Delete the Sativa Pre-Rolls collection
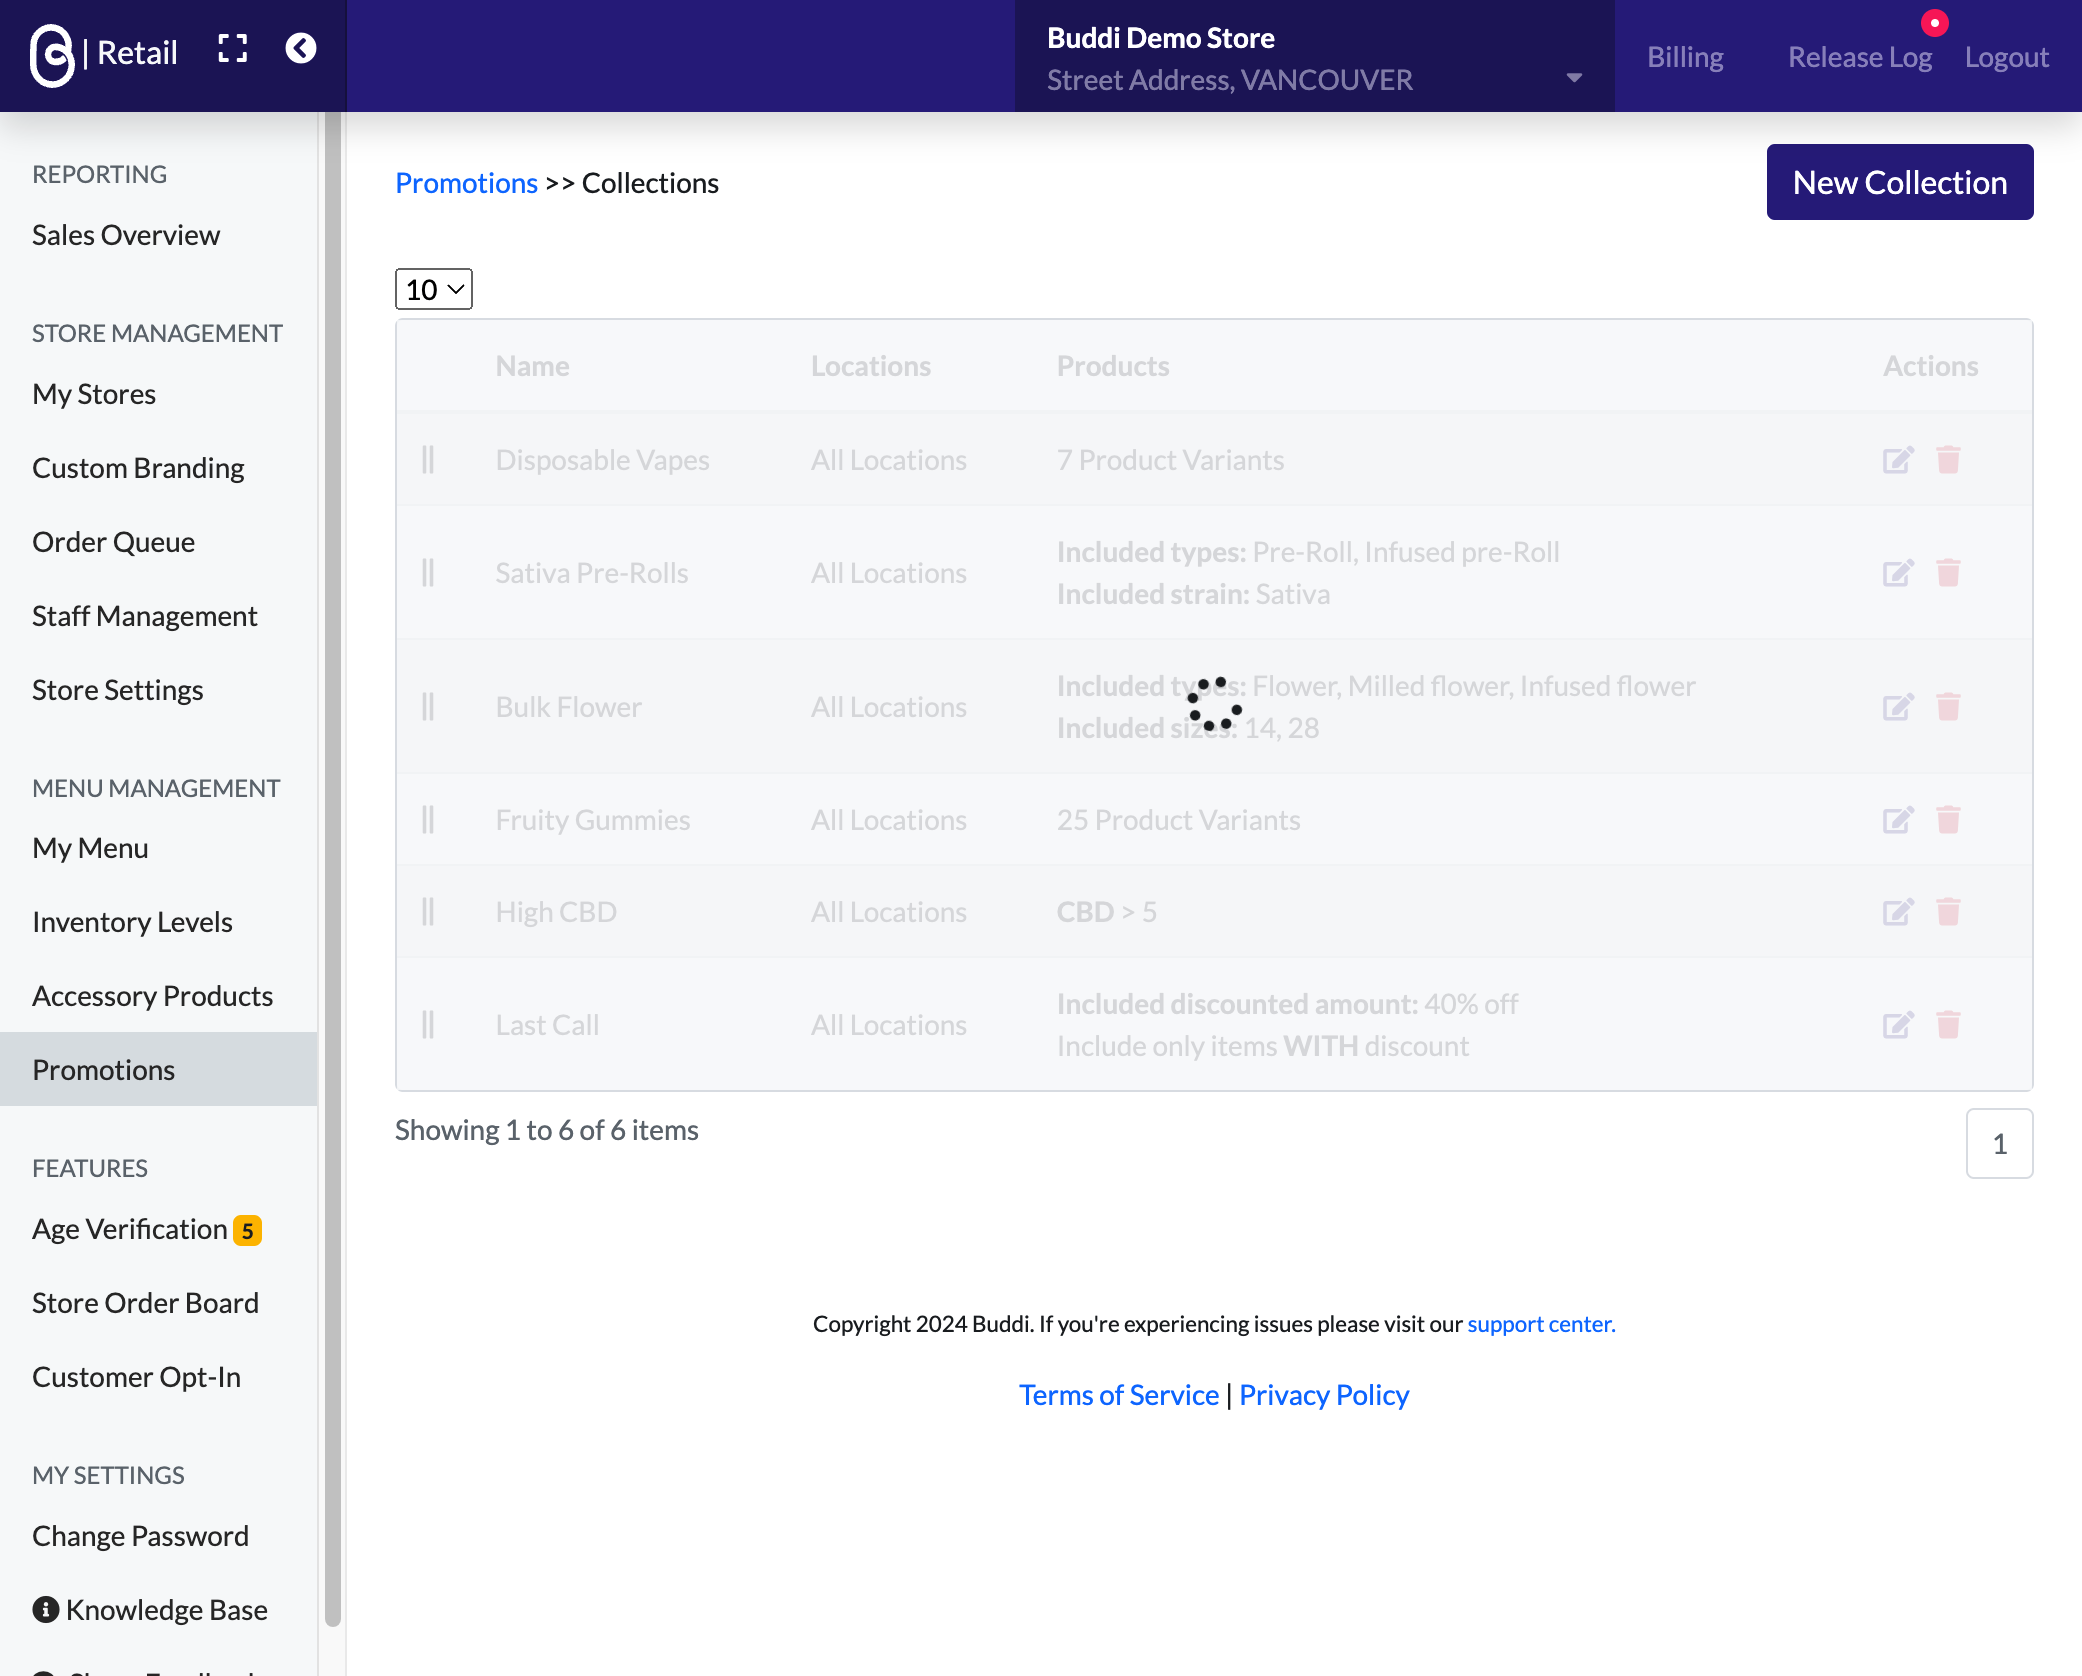 click(x=1948, y=573)
